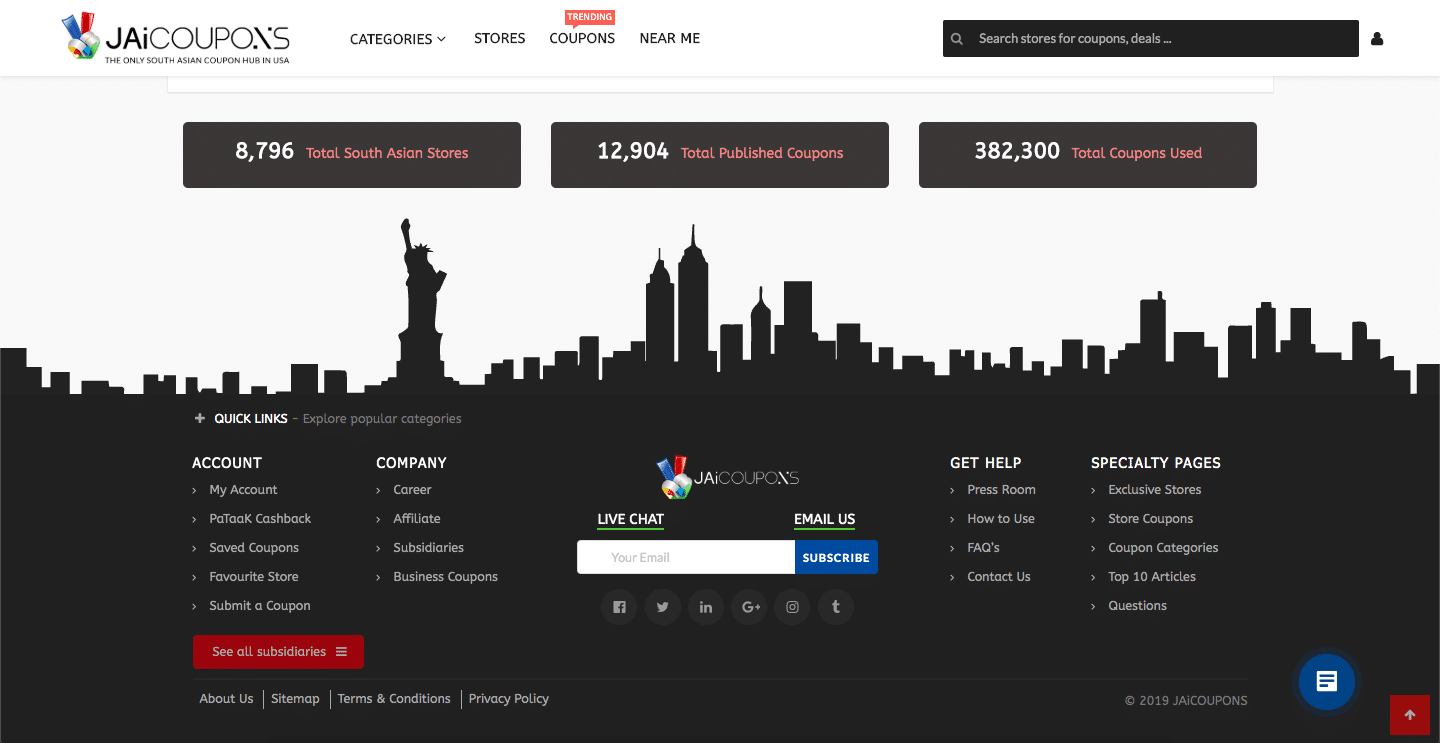
Task: Click the 'SPECIALTY PAGES' footer heading
Action: [x=1156, y=463]
